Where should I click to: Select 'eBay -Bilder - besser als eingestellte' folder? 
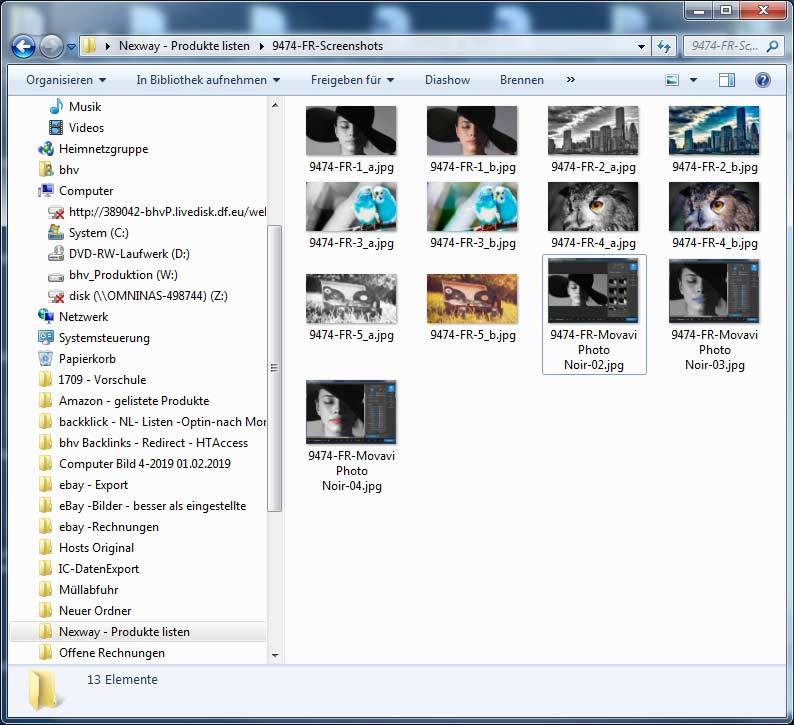[x=152, y=506]
